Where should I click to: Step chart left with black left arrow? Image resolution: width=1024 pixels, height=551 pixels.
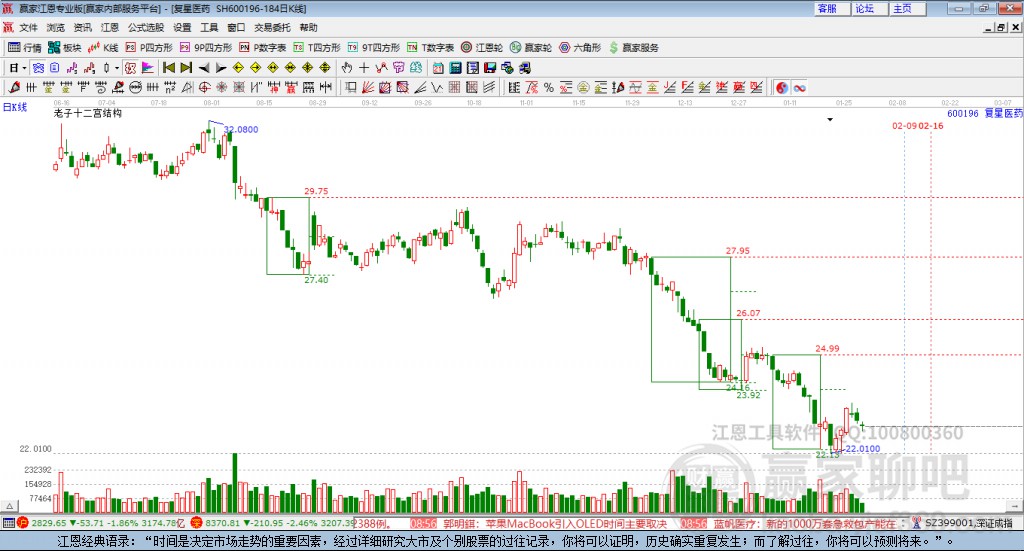(x=204, y=68)
